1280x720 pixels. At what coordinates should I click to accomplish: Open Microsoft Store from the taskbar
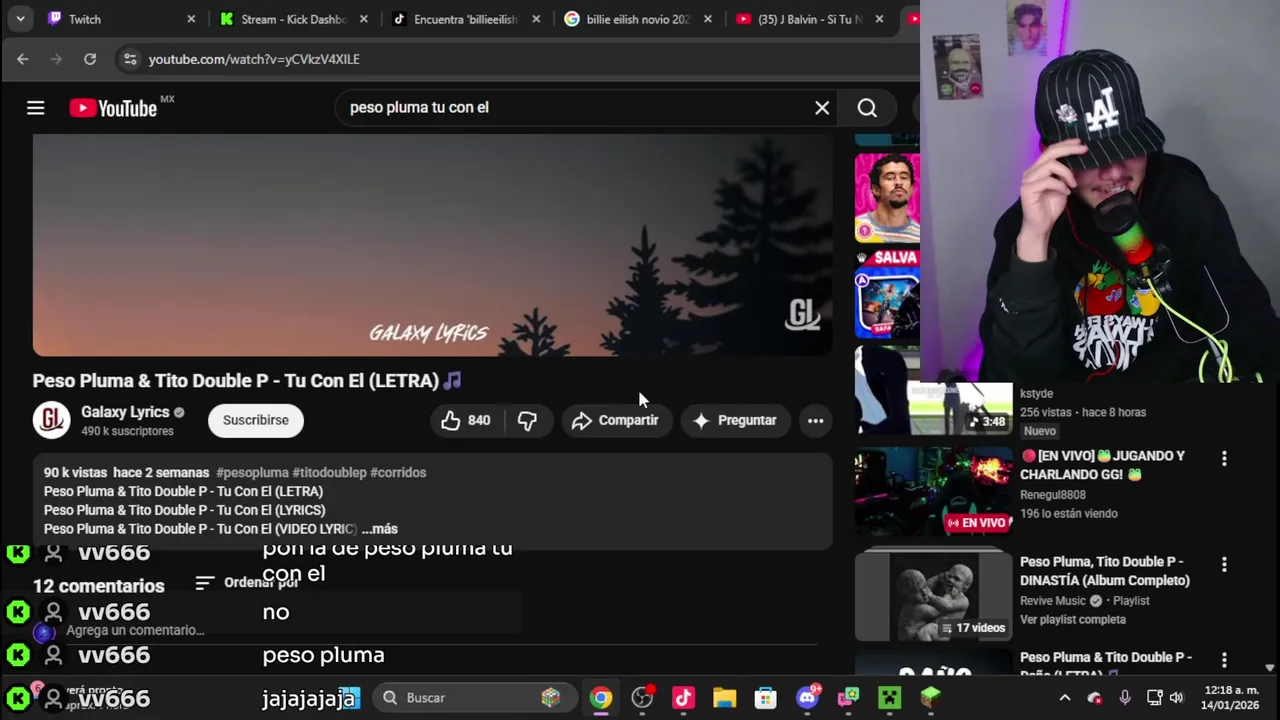click(766, 698)
